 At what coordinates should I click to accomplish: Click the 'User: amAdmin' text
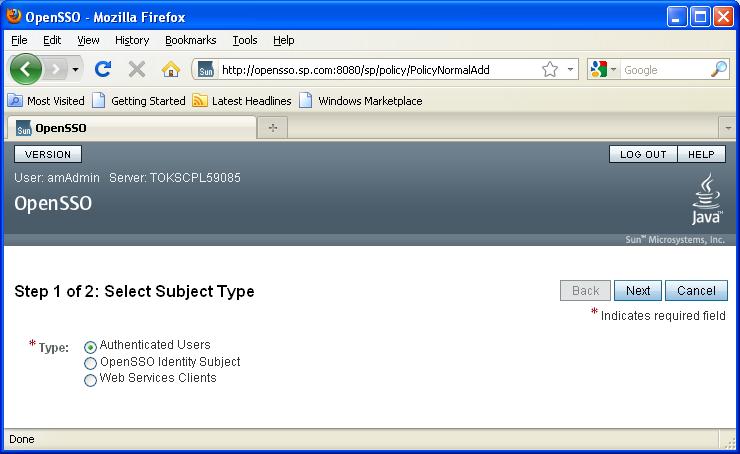click(57, 178)
